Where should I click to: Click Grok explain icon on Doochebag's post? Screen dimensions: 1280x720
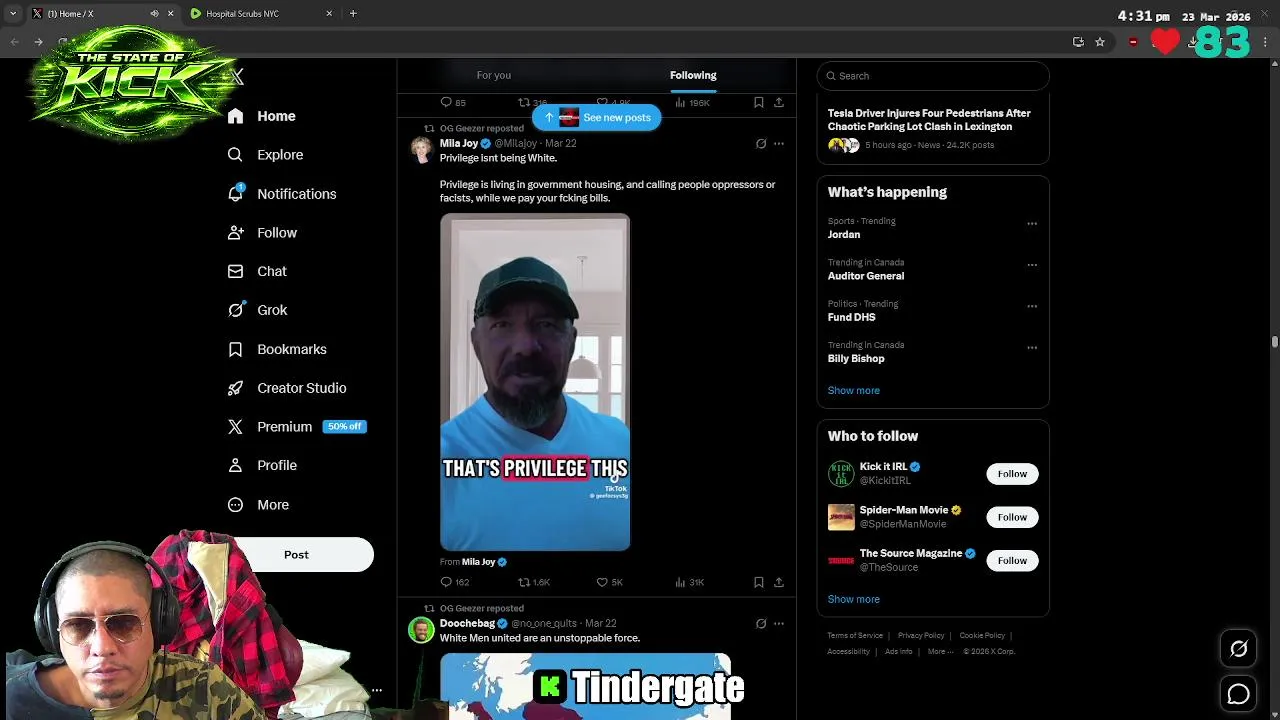tap(761, 624)
